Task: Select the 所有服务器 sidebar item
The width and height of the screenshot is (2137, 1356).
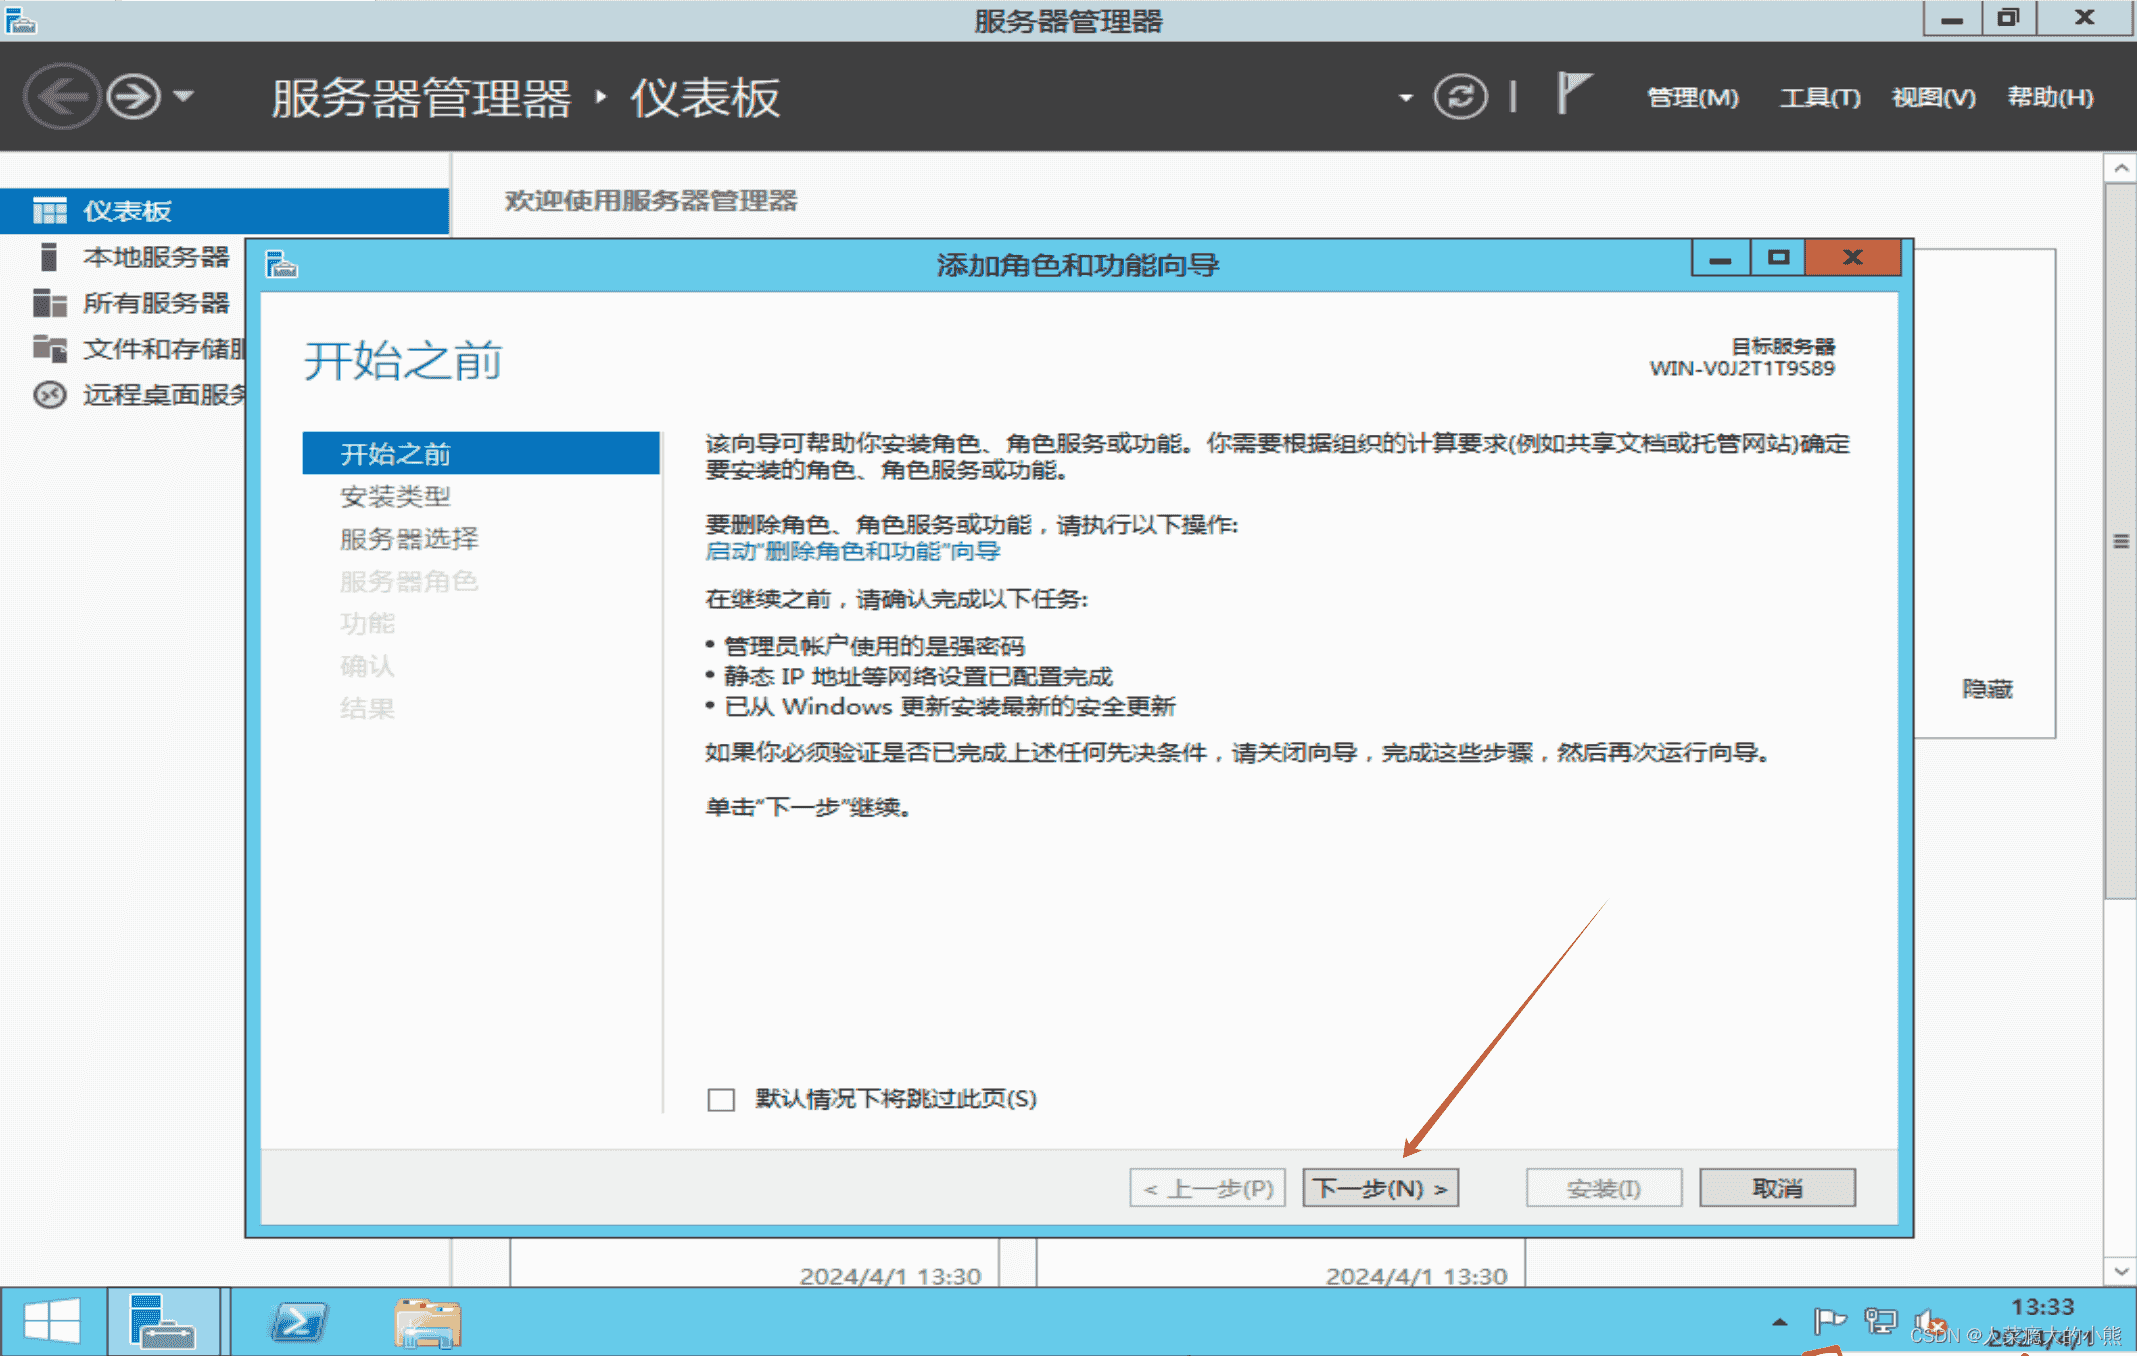Action: pyautogui.click(x=155, y=303)
